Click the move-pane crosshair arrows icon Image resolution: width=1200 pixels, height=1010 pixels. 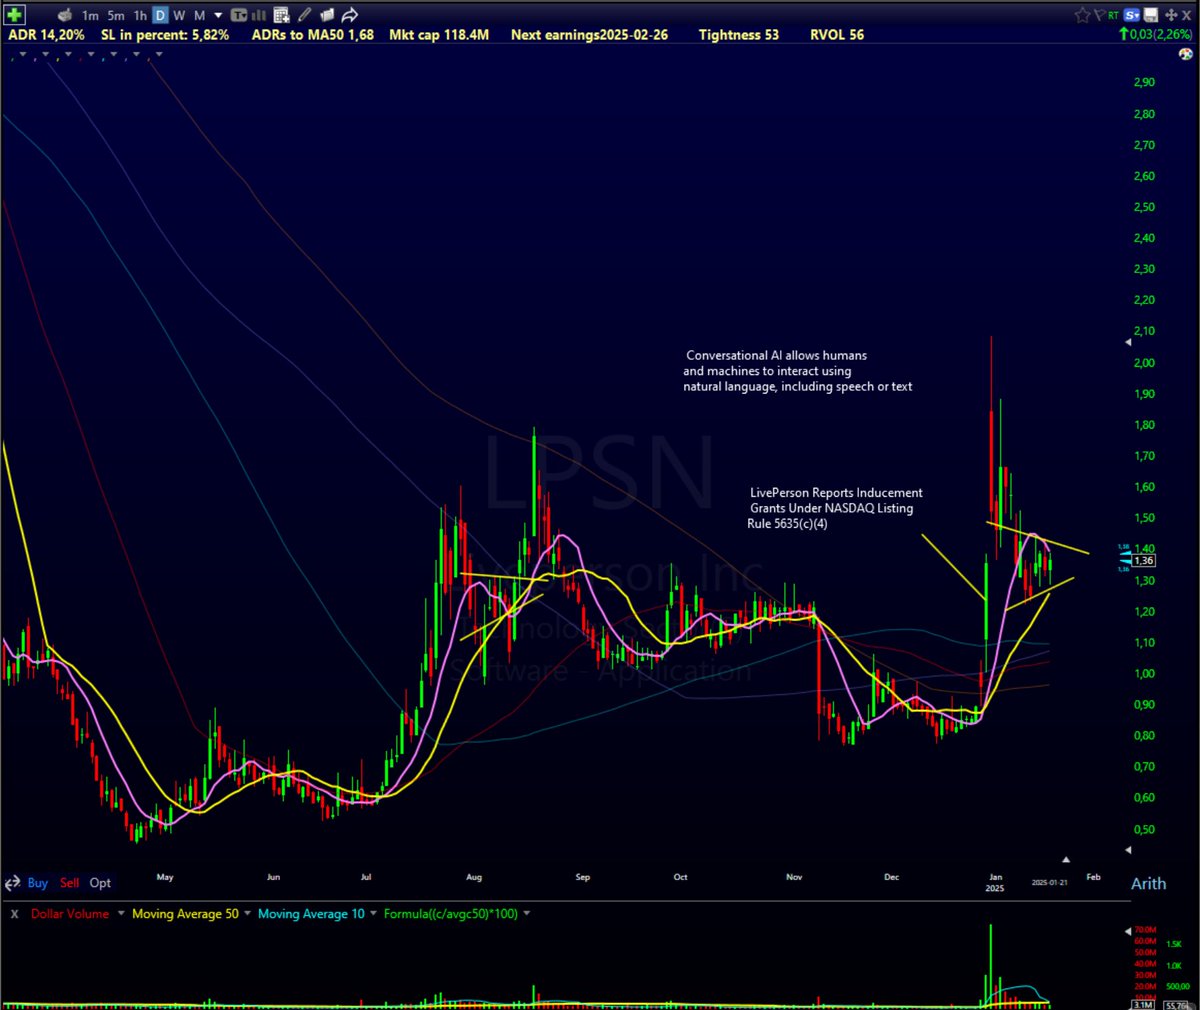point(1171,15)
